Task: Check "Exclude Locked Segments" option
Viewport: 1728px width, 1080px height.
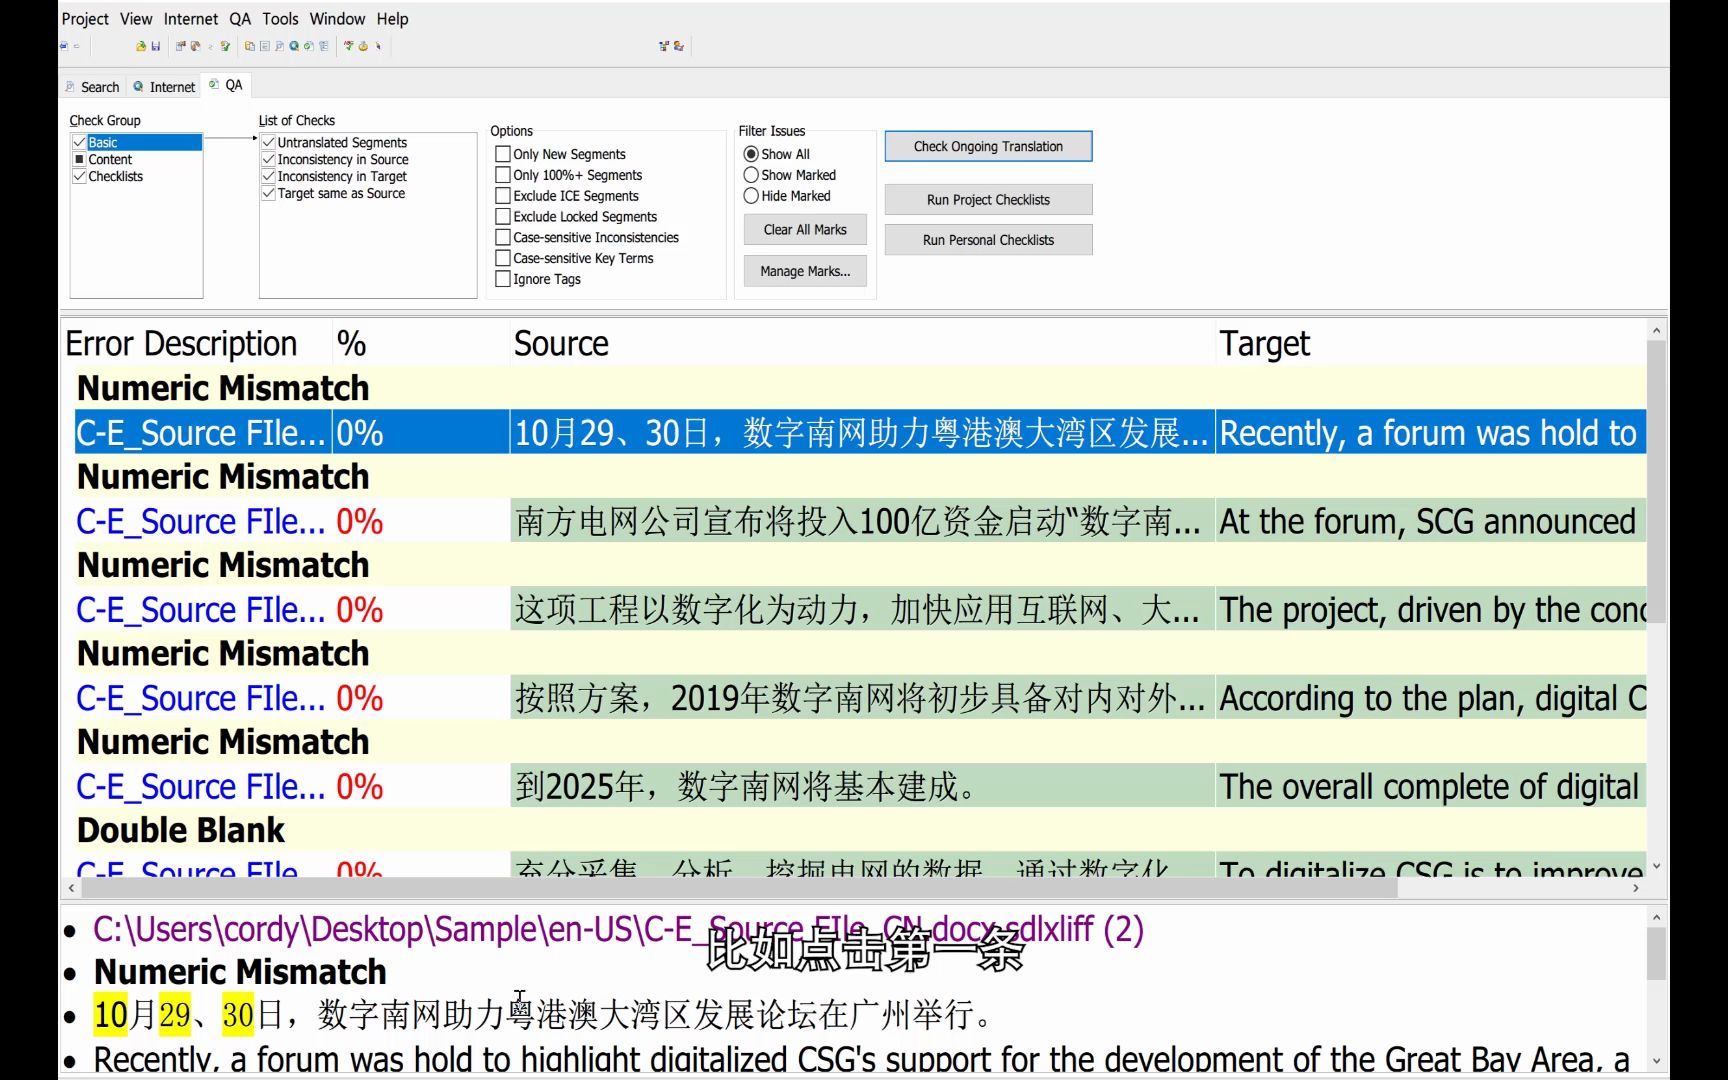Action: tap(504, 216)
